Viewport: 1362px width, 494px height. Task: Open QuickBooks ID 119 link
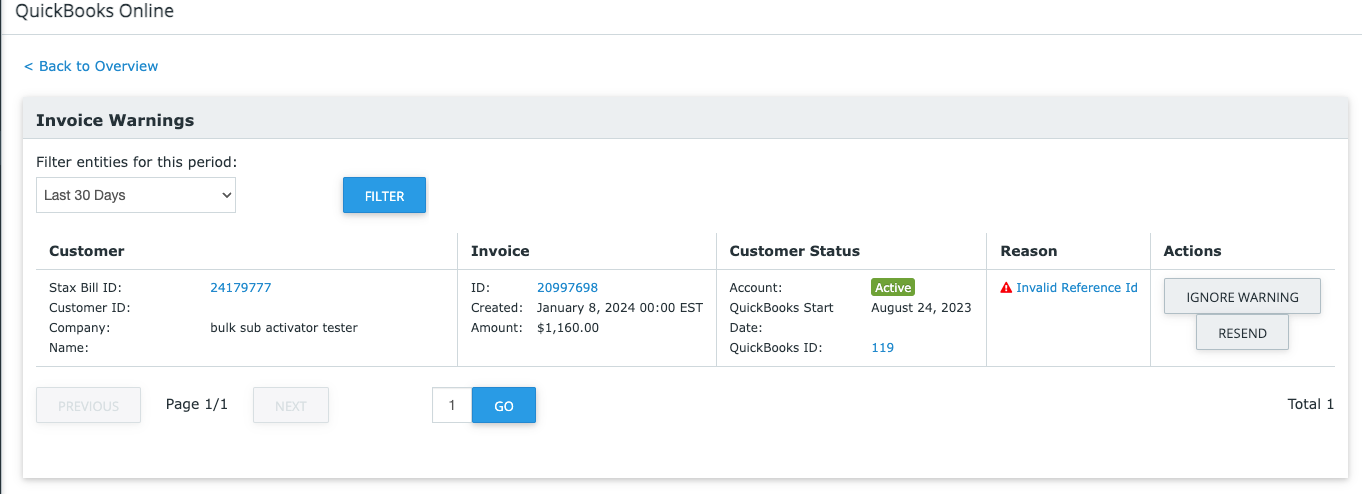point(882,348)
